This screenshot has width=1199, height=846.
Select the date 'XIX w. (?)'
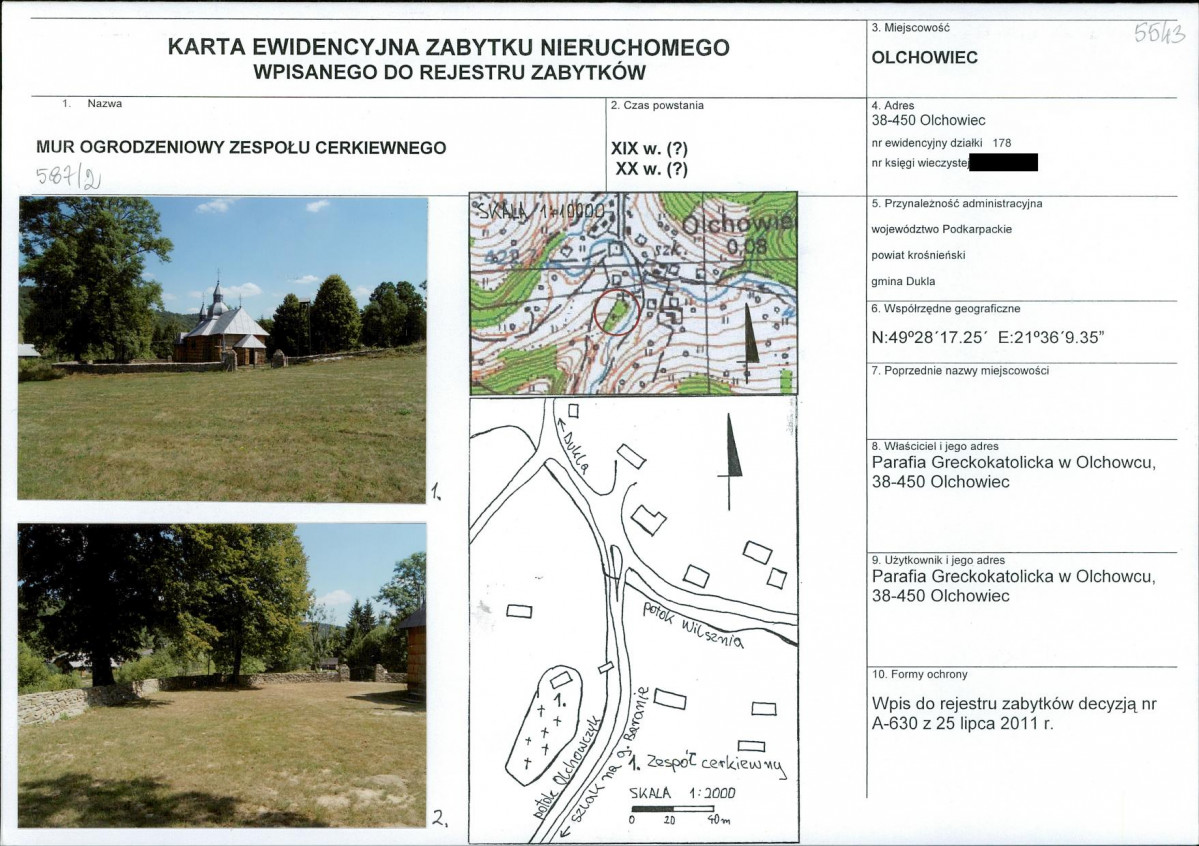point(649,149)
